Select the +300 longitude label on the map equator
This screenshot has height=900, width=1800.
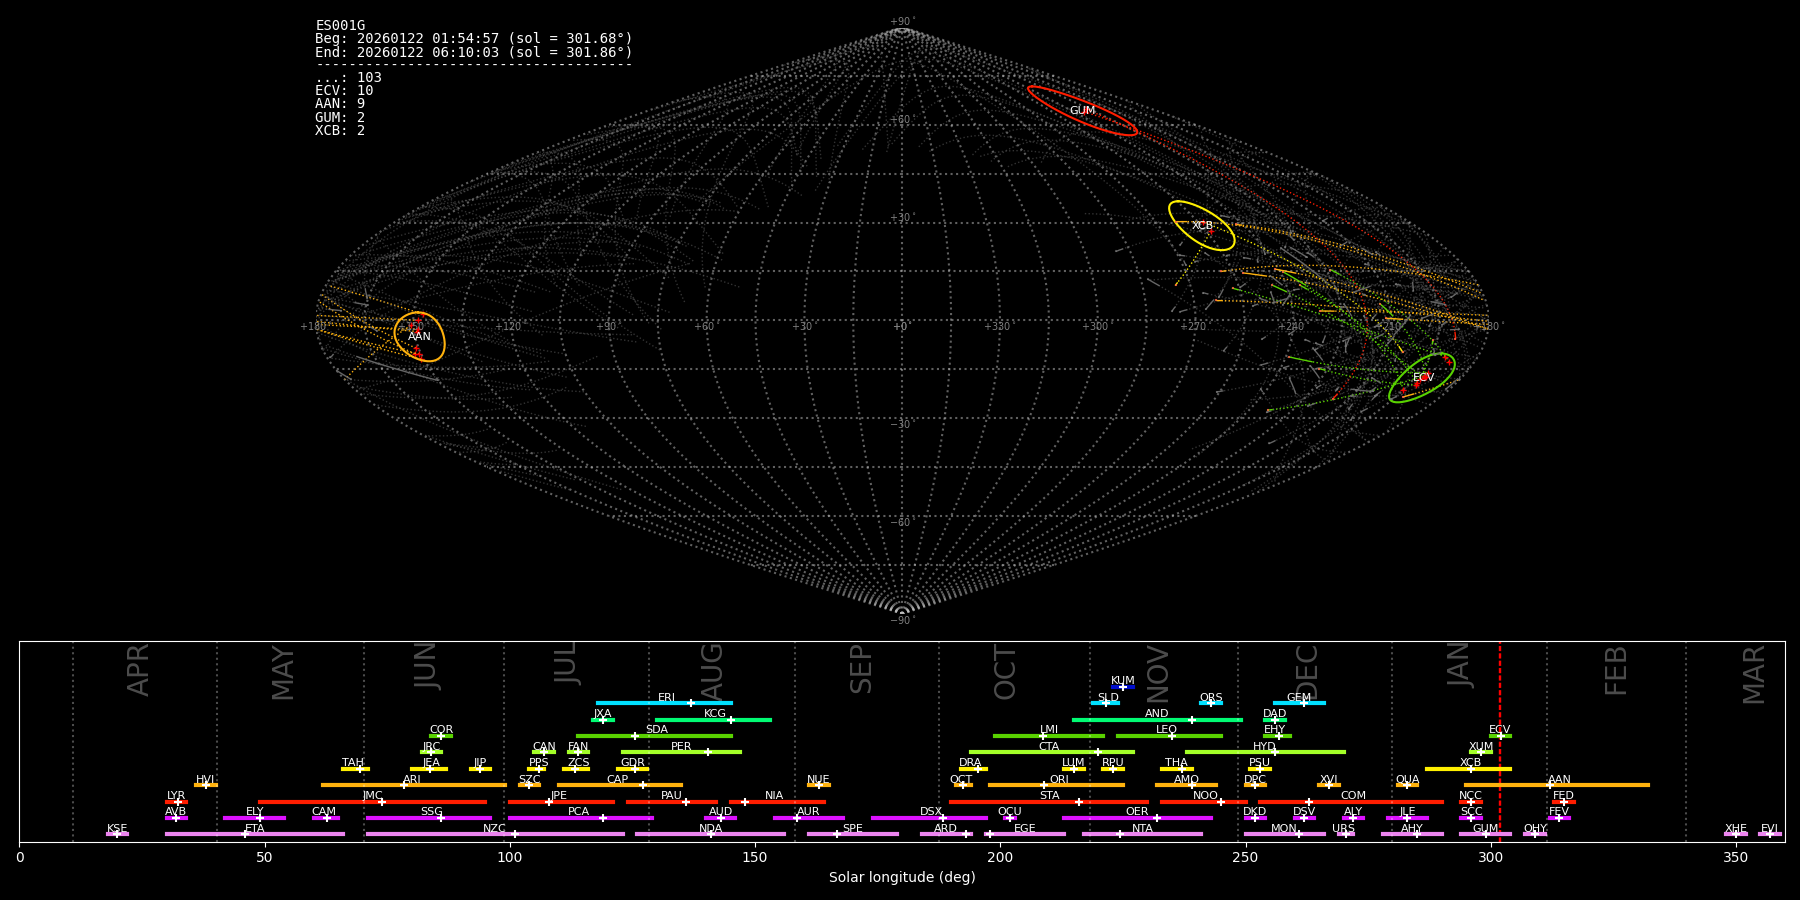coord(1095,326)
